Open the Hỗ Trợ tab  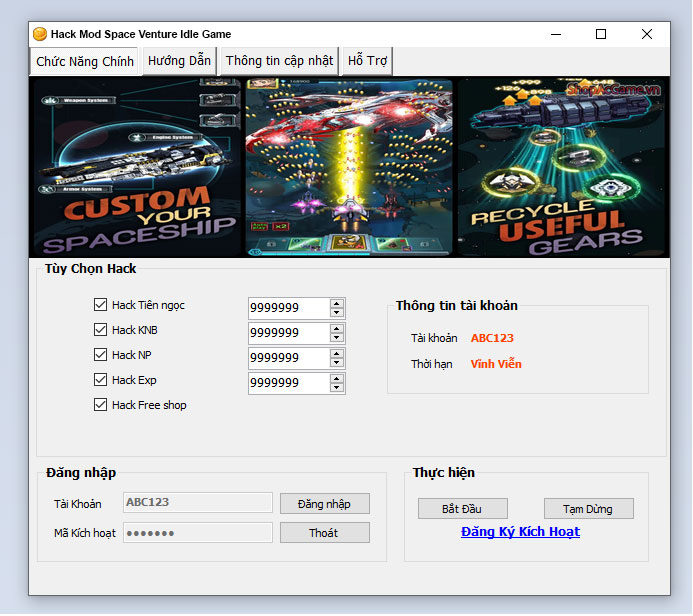pyautogui.click(x=367, y=61)
